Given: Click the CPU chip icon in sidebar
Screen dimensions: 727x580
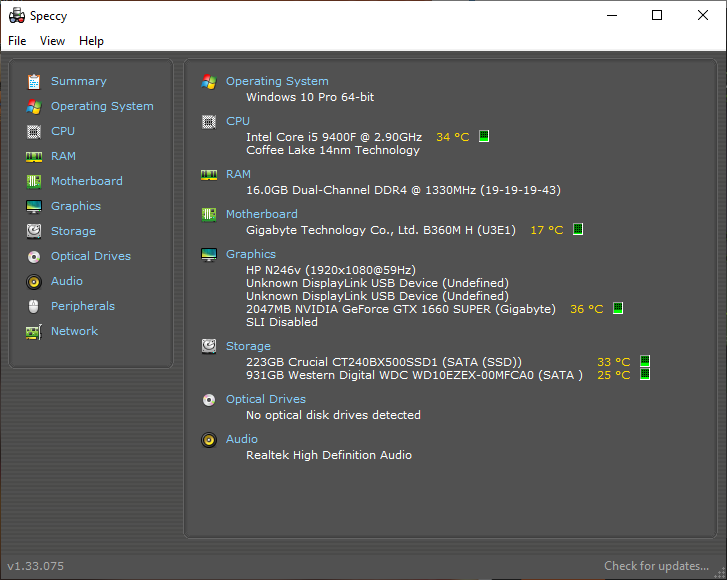Looking at the screenshot, I should [x=34, y=132].
